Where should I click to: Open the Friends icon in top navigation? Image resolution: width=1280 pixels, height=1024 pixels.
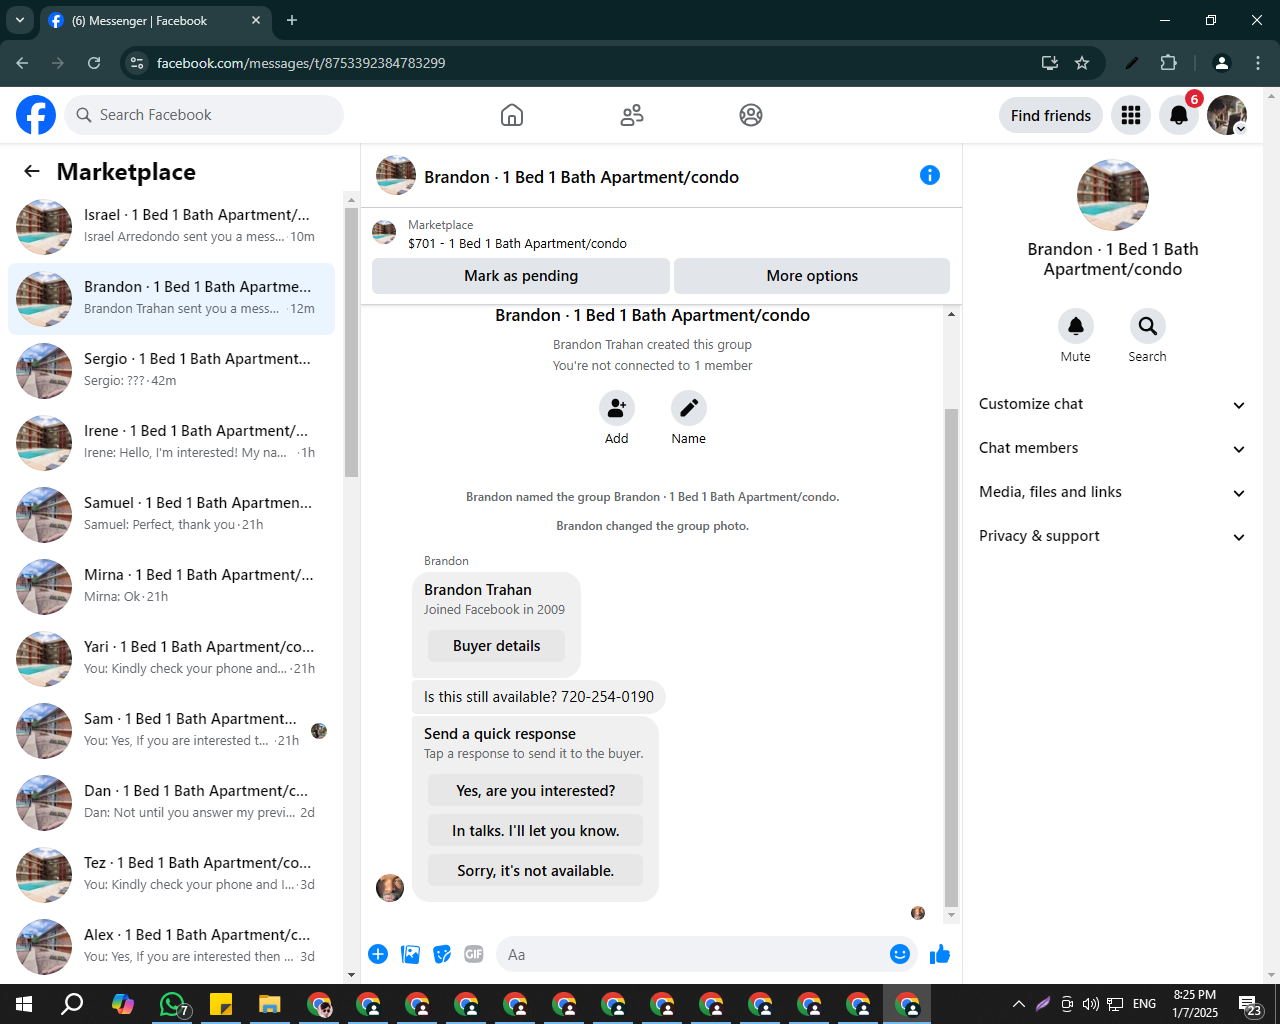click(x=632, y=115)
